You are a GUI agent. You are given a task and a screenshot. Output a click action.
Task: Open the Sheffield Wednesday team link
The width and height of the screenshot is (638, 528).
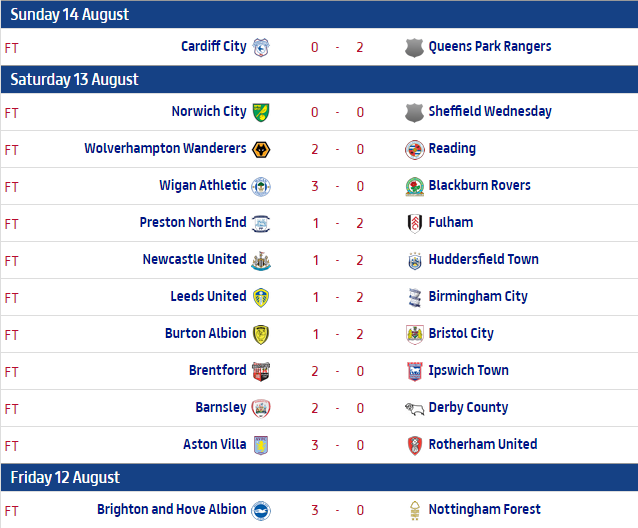click(489, 112)
